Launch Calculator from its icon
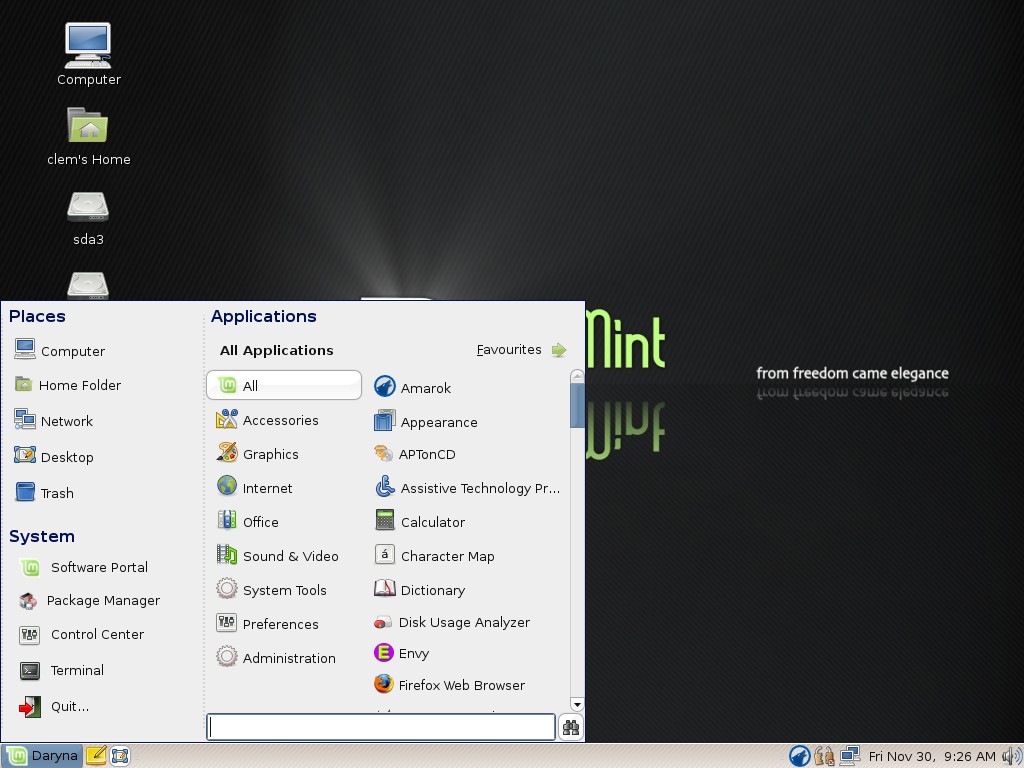The height and width of the screenshot is (768, 1024). (x=385, y=520)
